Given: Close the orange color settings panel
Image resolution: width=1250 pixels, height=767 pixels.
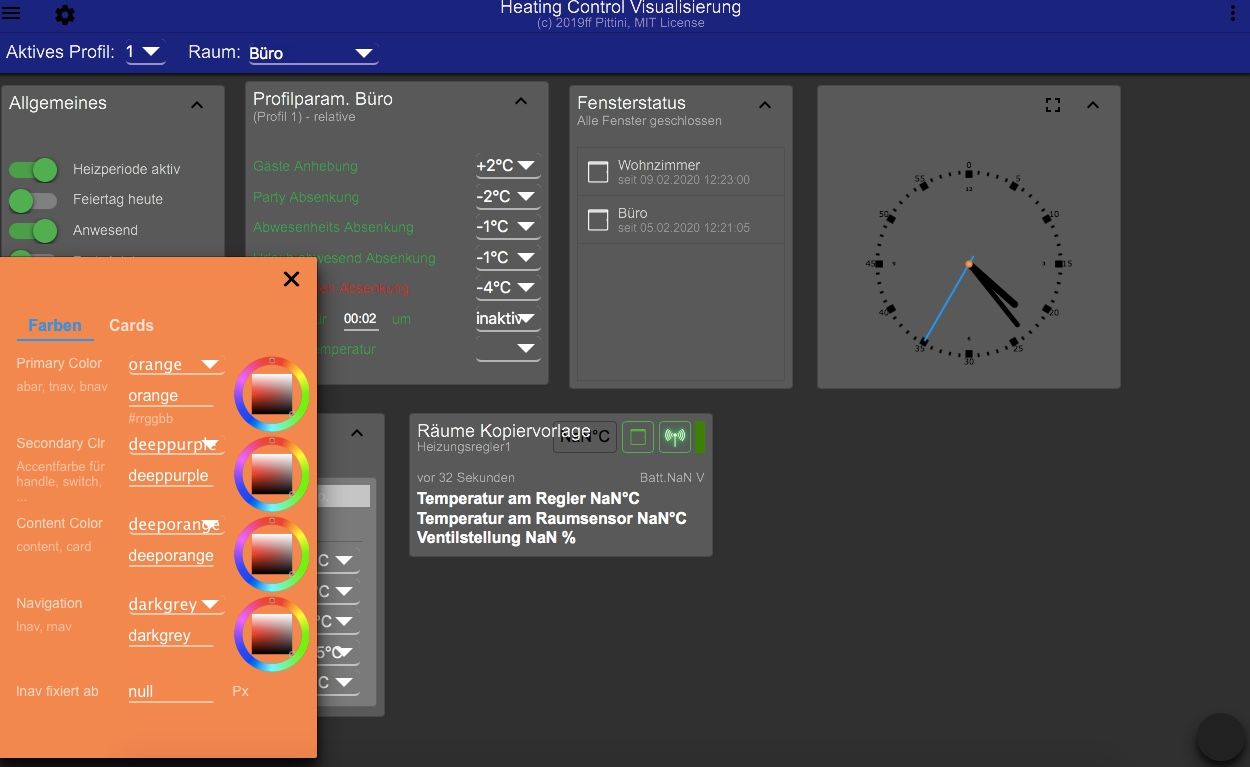Looking at the screenshot, I should pyautogui.click(x=291, y=279).
